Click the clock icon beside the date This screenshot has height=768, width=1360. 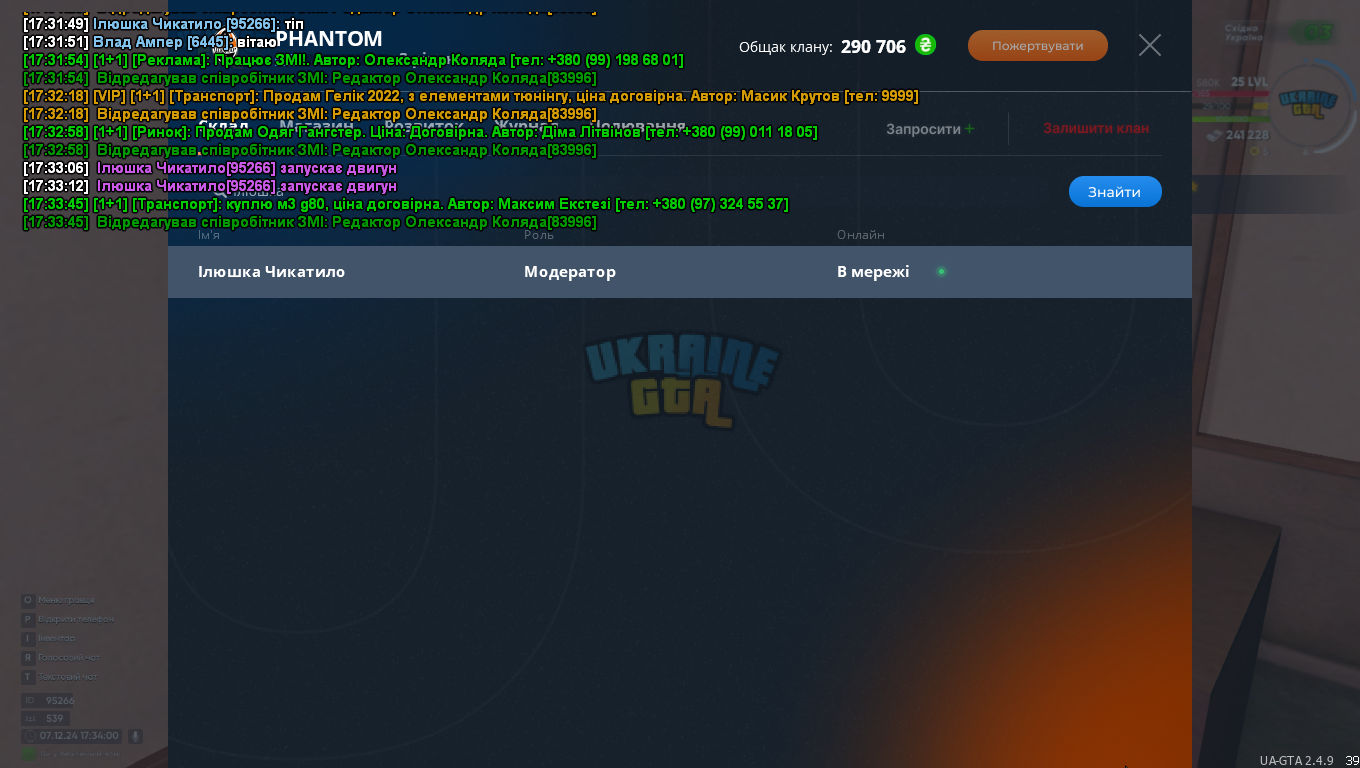tap(29, 736)
